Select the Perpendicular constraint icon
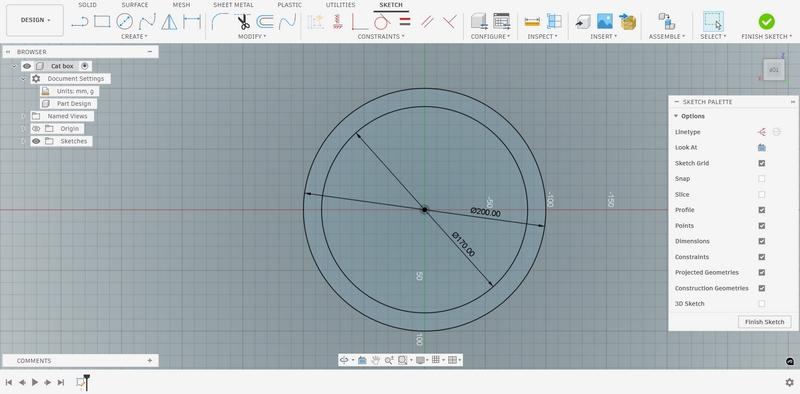Viewport: 800px width, 394px height. [x=449, y=21]
